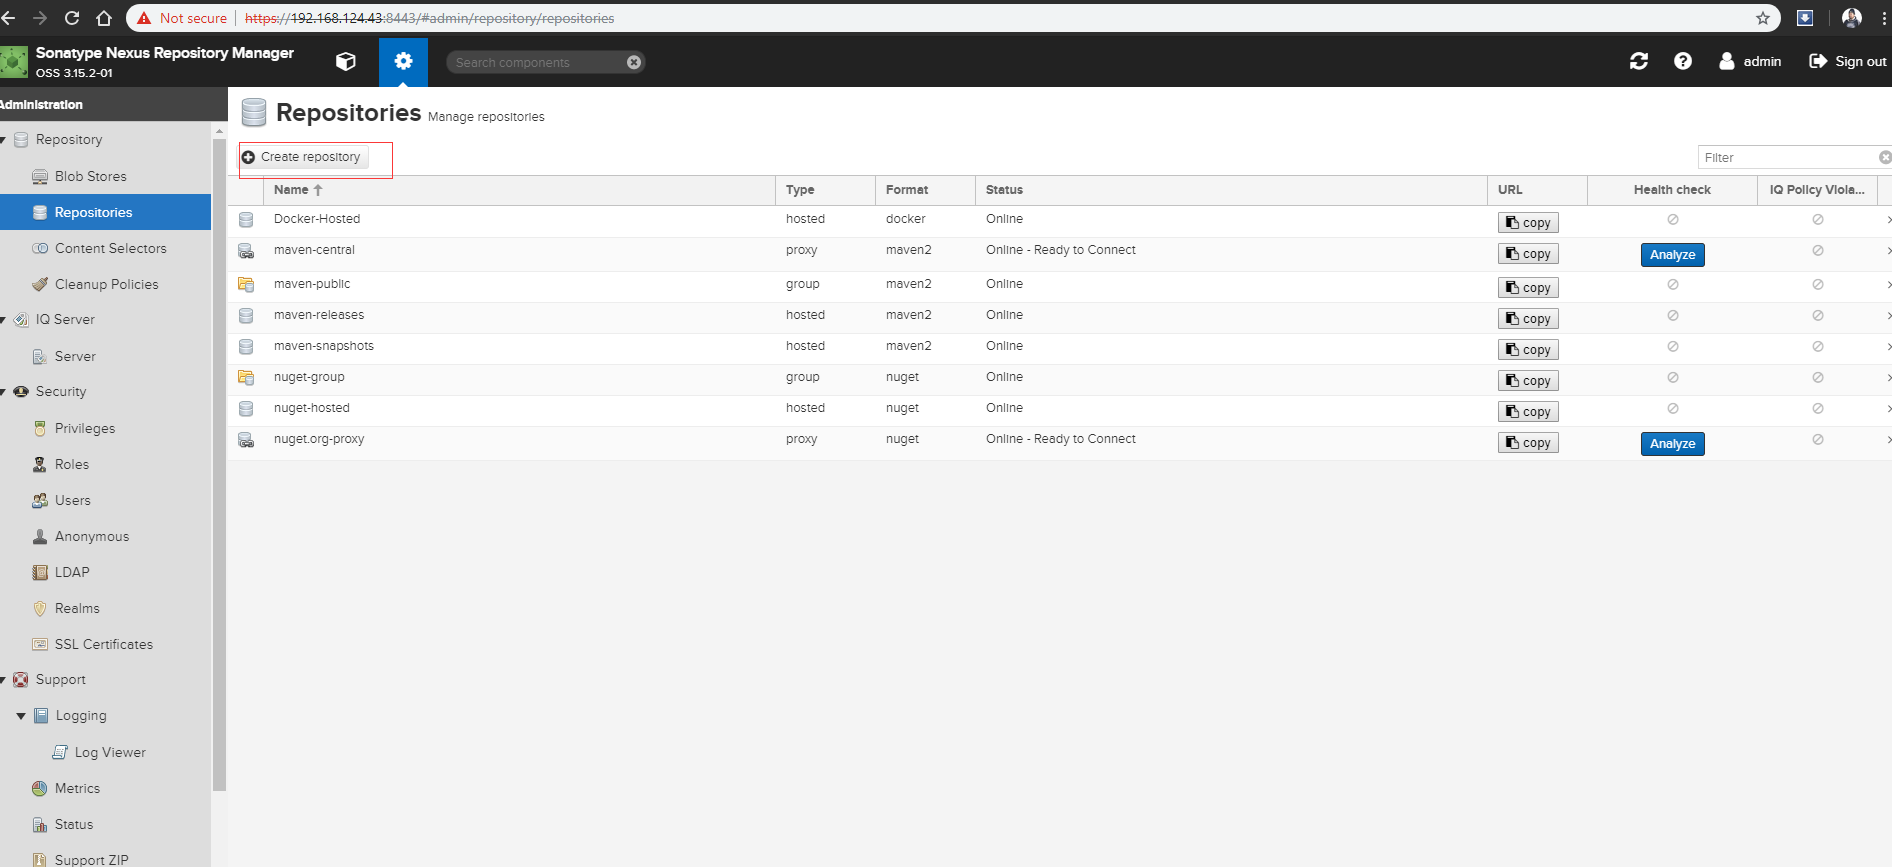The width and height of the screenshot is (1892, 867).
Task: Collapse the Support tree section
Action: 4,680
